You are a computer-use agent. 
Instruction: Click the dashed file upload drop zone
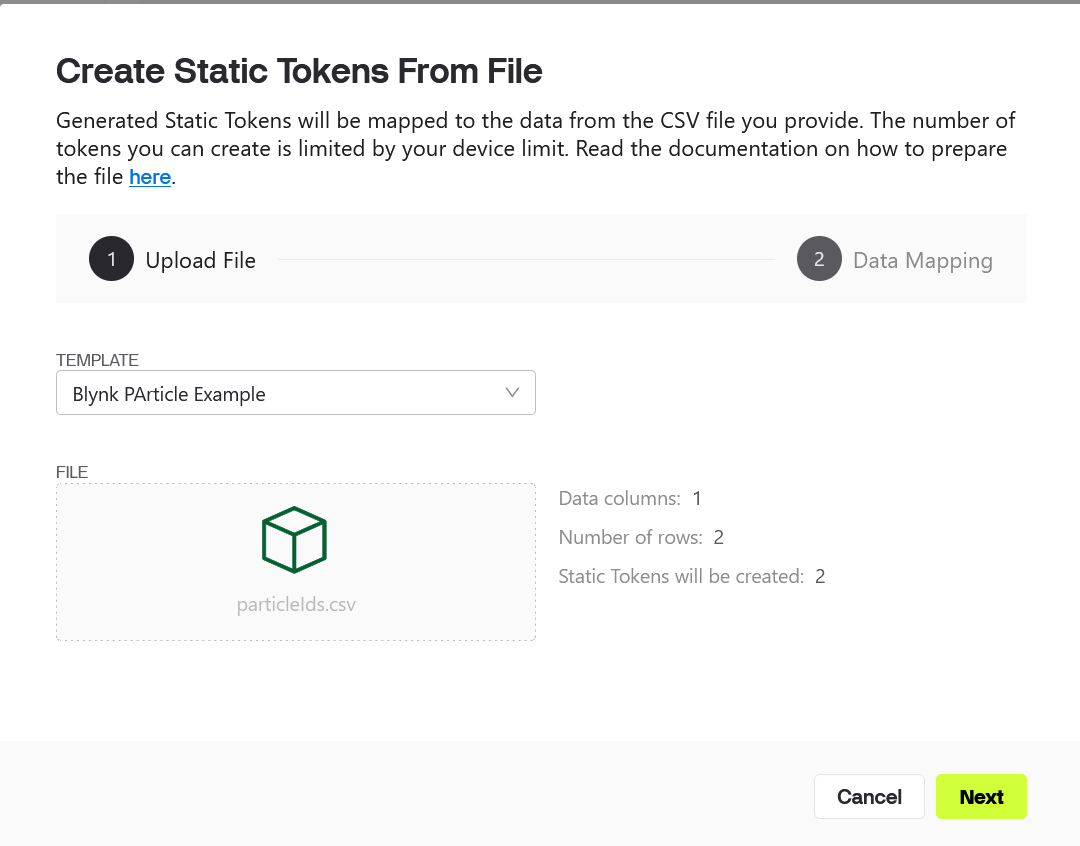click(x=295, y=562)
